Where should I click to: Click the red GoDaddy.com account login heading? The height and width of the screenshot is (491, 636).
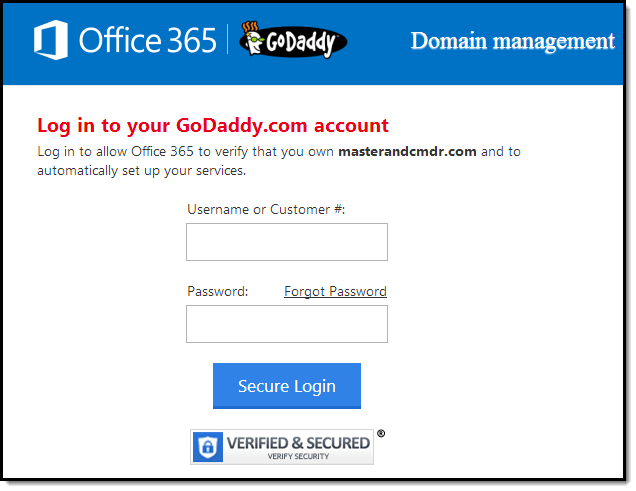click(x=213, y=126)
